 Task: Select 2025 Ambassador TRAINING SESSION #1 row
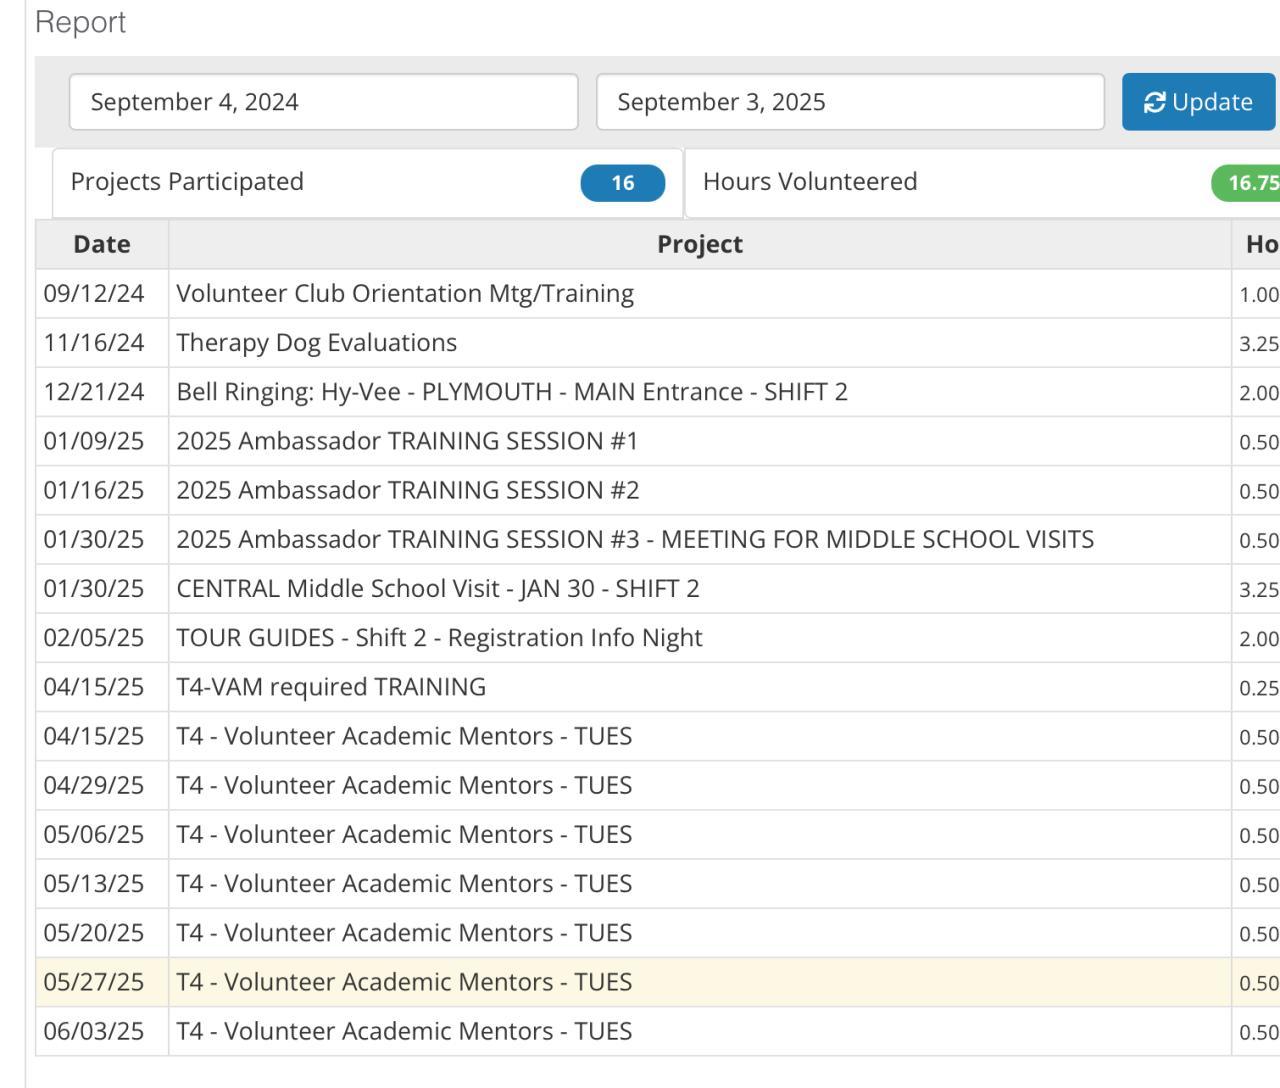[407, 441]
